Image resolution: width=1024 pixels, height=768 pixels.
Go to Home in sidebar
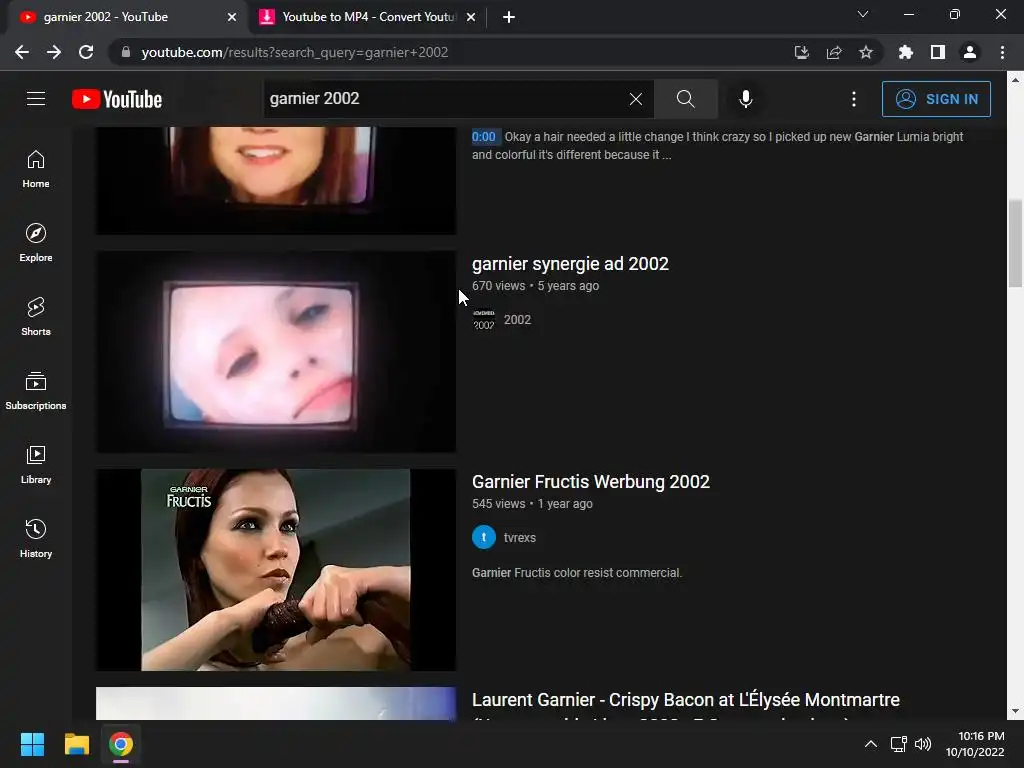click(36, 168)
